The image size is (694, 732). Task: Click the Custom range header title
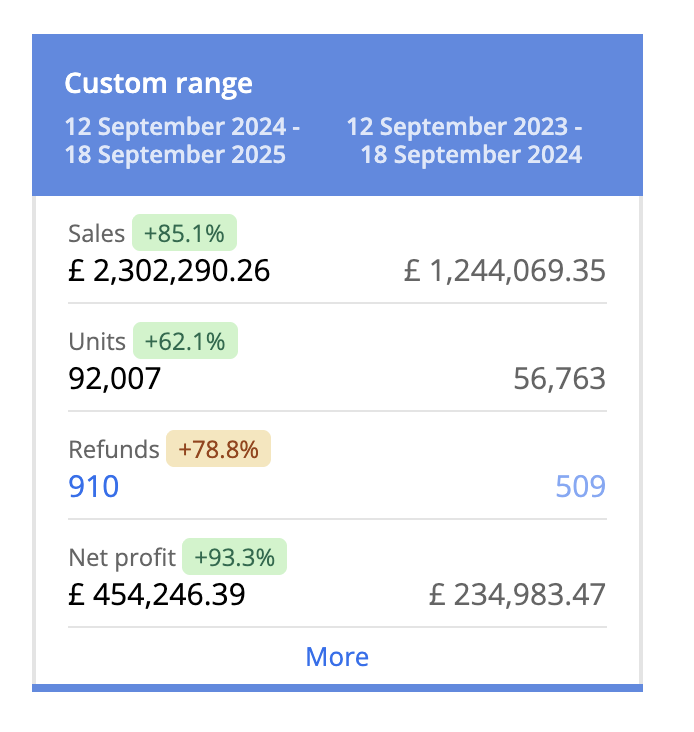point(158,83)
